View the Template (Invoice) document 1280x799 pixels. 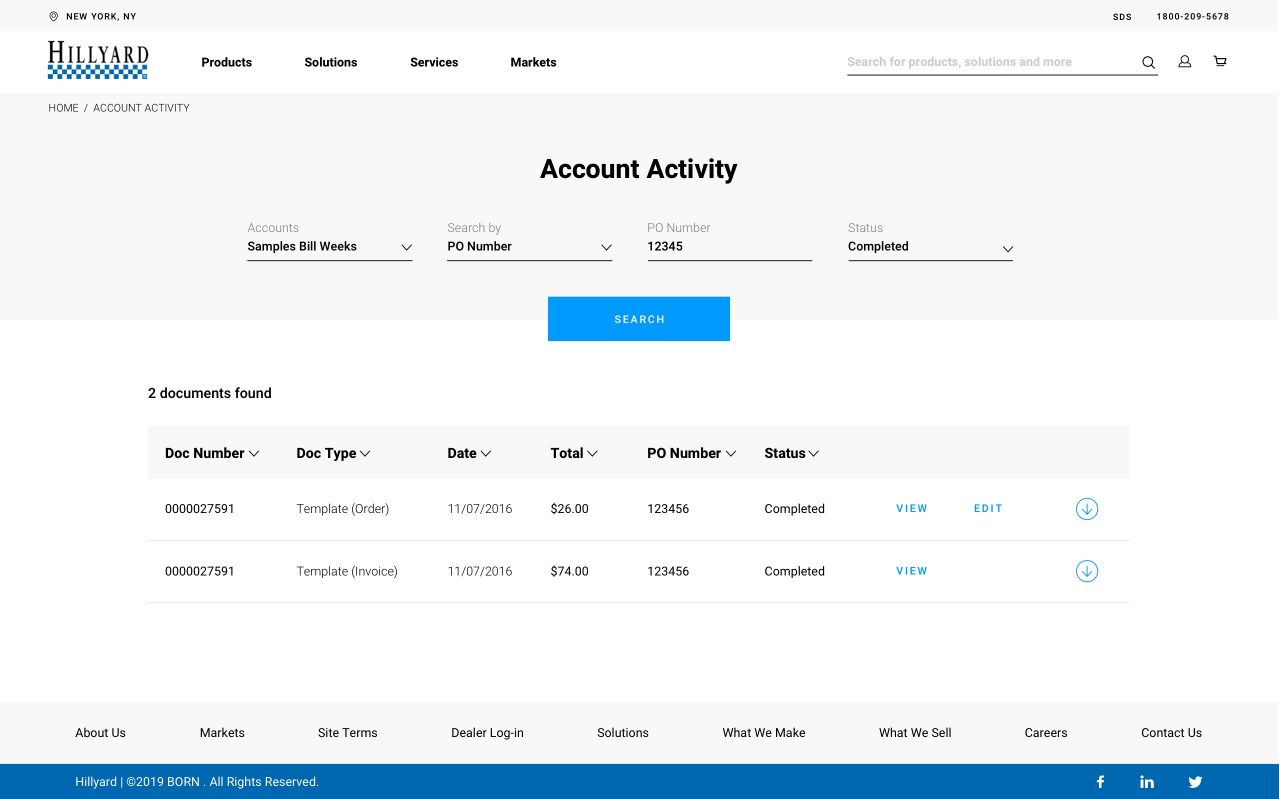point(912,571)
